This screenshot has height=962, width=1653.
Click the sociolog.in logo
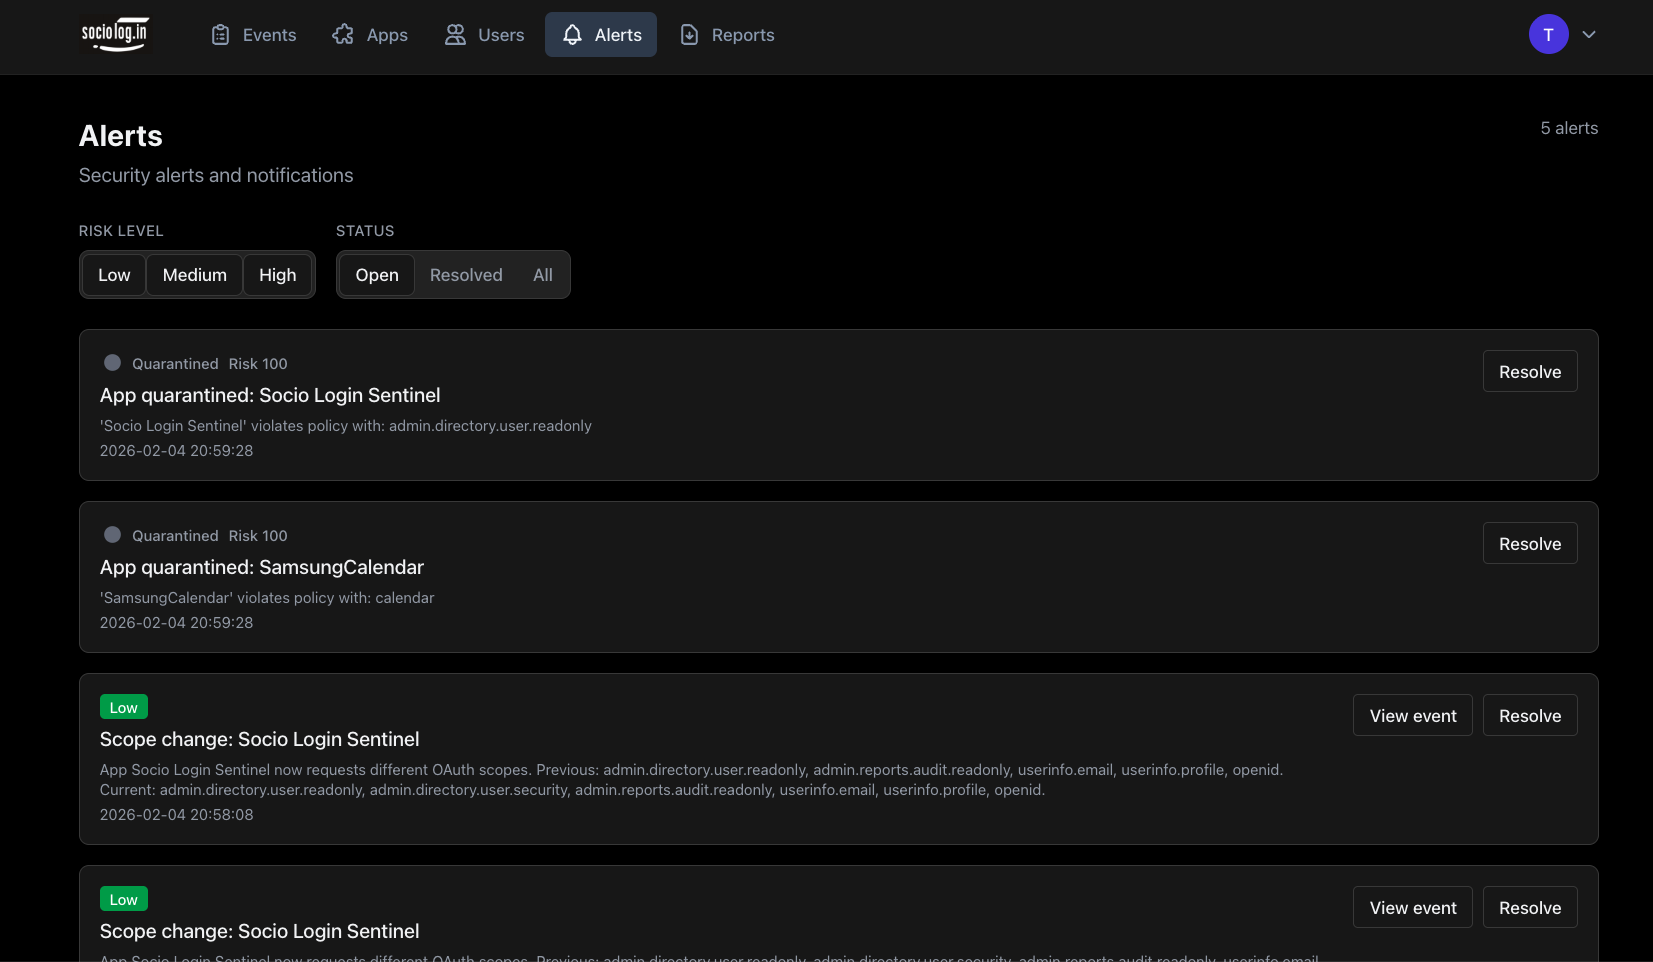(115, 35)
